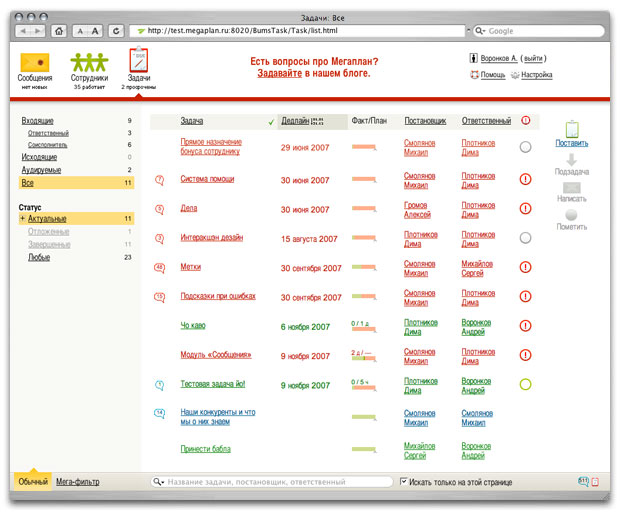Click the Поставить new task icon
Image resolution: width=620 pixels, height=512 pixels.
click(572, 130)
